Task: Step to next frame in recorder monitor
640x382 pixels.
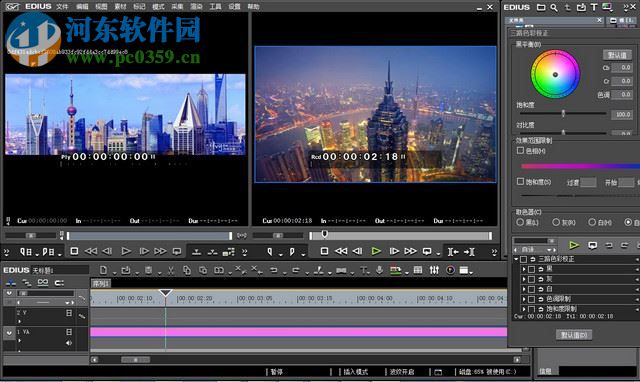Action: [x=394, y=251]
